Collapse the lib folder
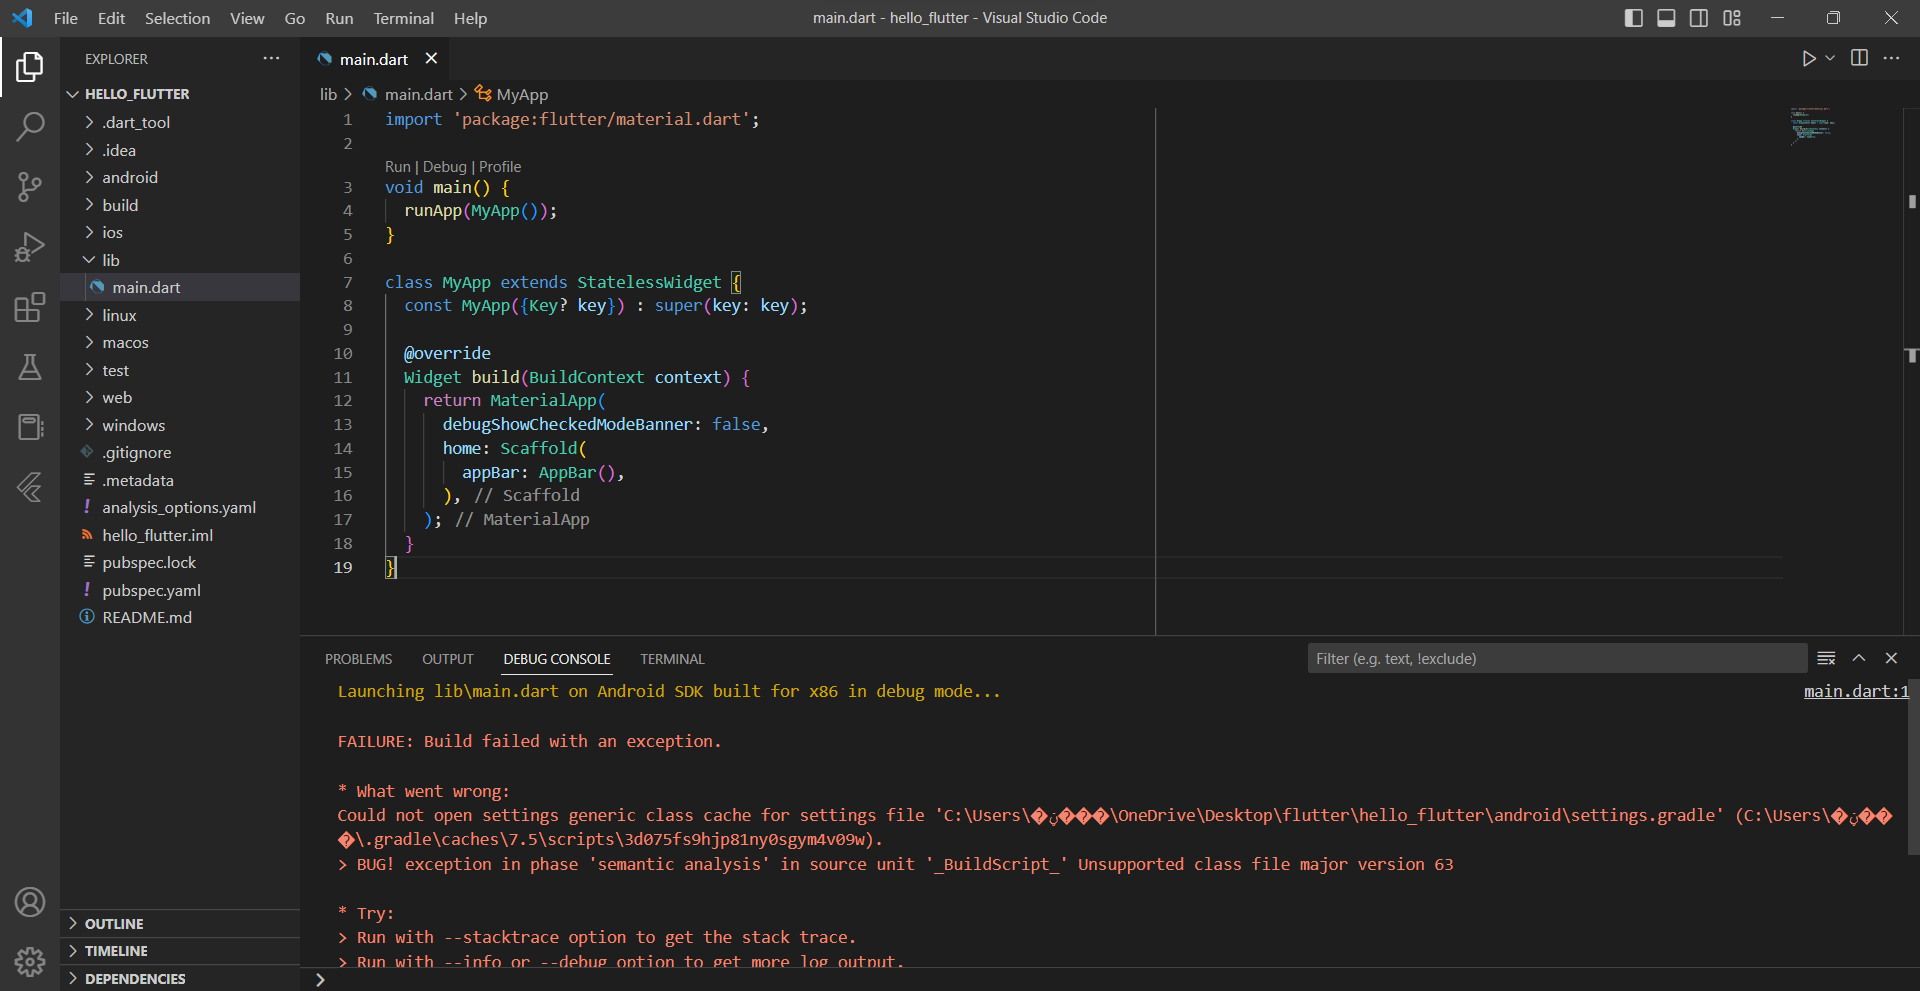 point(180,260)
